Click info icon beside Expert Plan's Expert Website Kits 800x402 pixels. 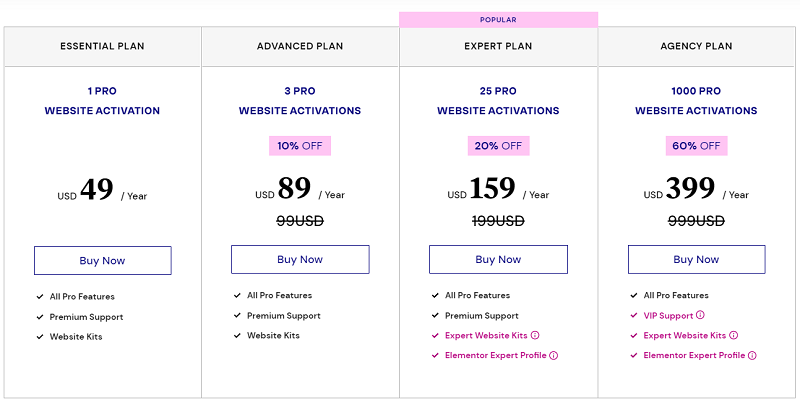[x=535, y=336]
